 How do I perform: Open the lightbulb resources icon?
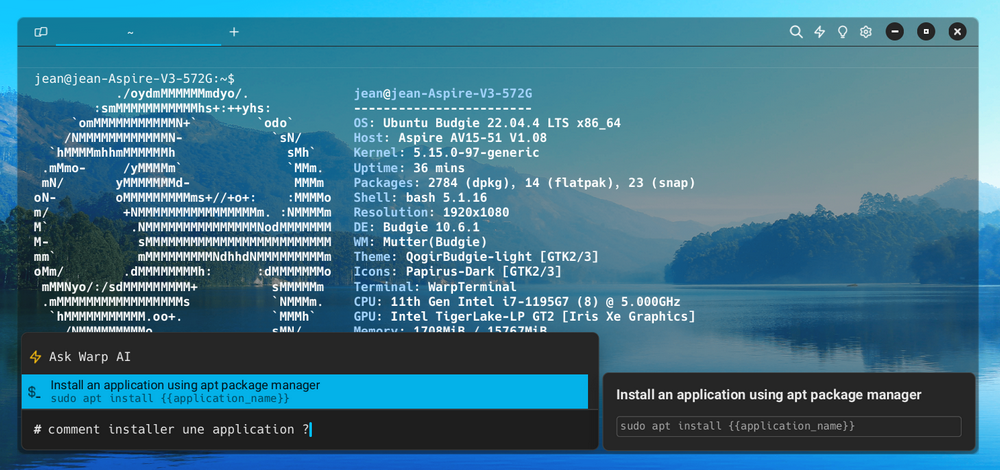[x=843, y=32]
